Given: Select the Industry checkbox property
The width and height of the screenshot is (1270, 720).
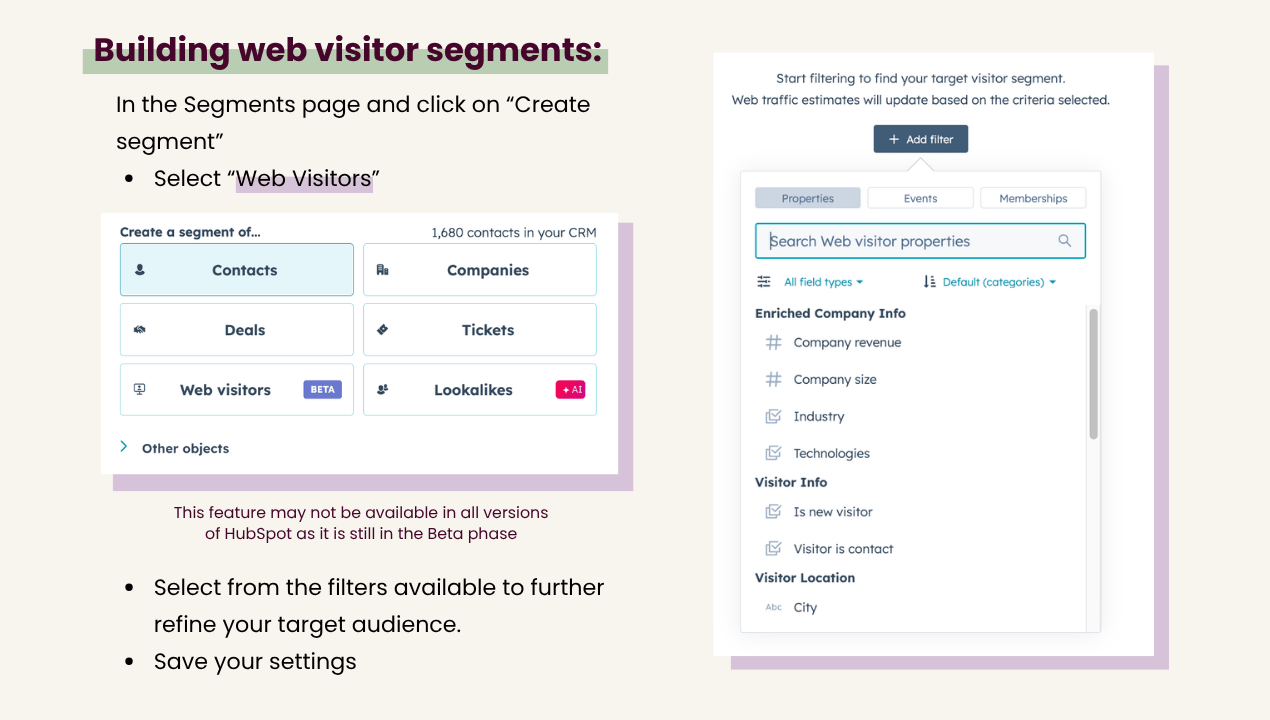Looking at the screenshot, I should point(818,417).
